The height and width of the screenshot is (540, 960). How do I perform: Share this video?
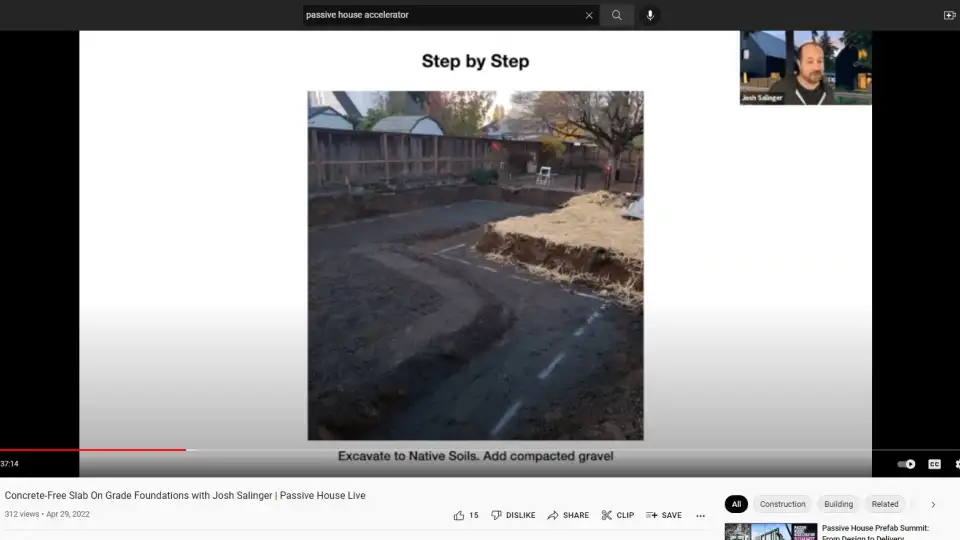click(567, 515)
